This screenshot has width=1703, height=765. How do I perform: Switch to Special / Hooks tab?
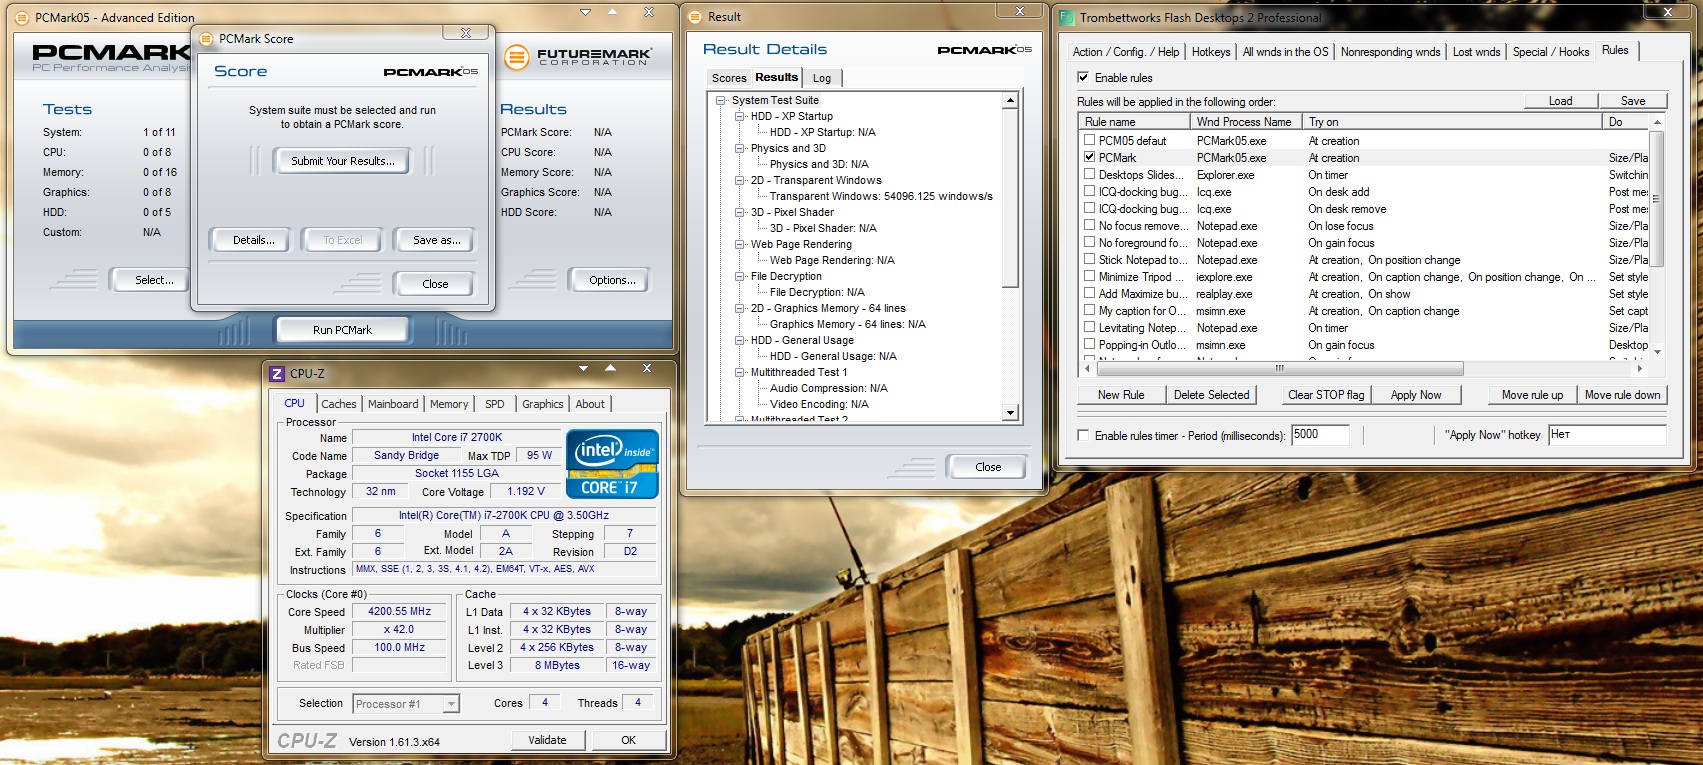point(1551,52)
